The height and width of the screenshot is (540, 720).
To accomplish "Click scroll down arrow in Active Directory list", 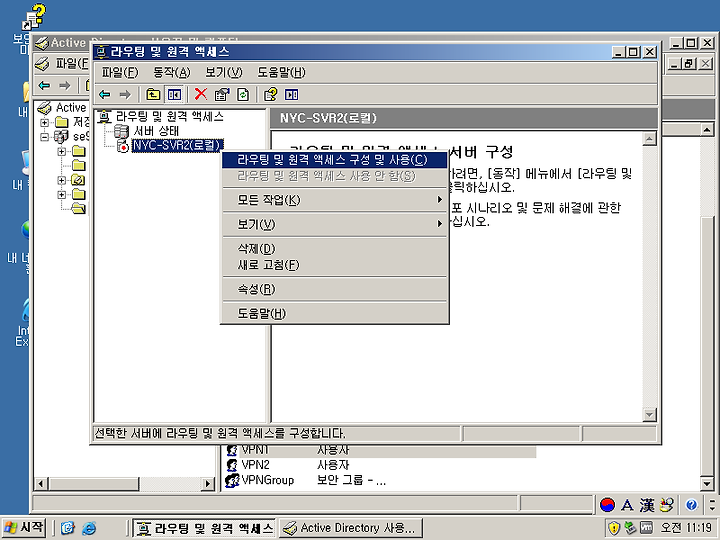I will [707, 484].
